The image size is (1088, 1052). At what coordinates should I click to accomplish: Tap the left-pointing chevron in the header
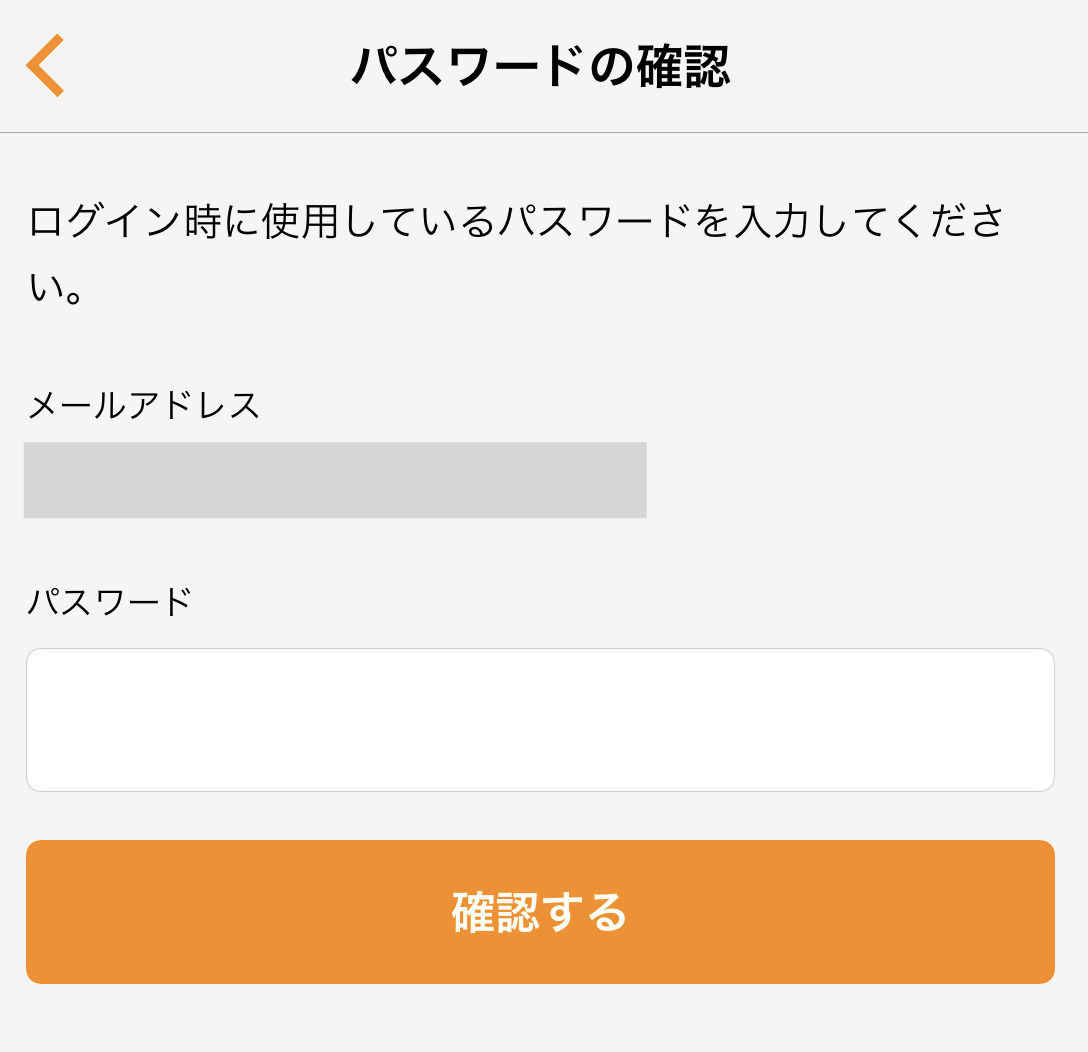pyautogui.click(x=45, y=66)
